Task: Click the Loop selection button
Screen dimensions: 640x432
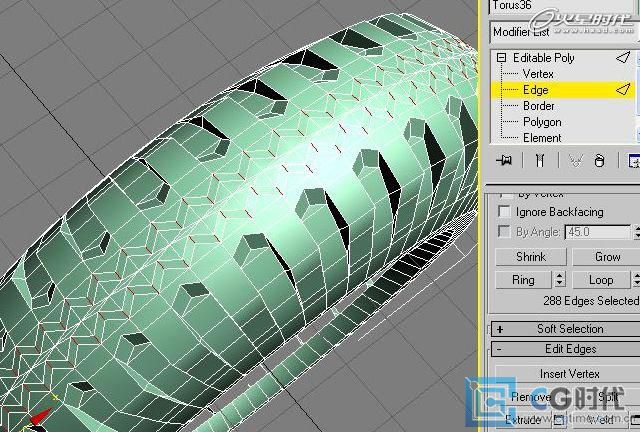Action: [x=601, y=280]
